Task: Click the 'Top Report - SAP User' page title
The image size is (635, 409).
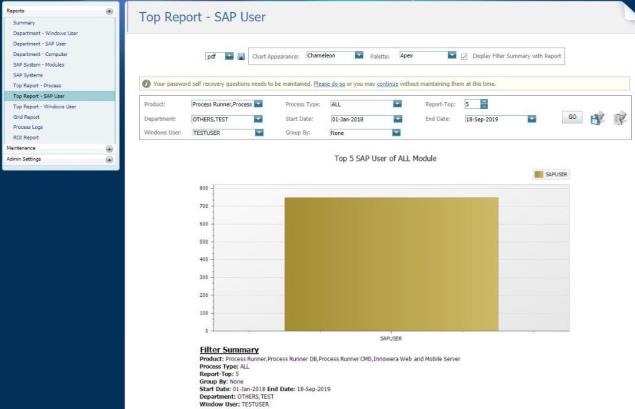Action: [202, 17]
